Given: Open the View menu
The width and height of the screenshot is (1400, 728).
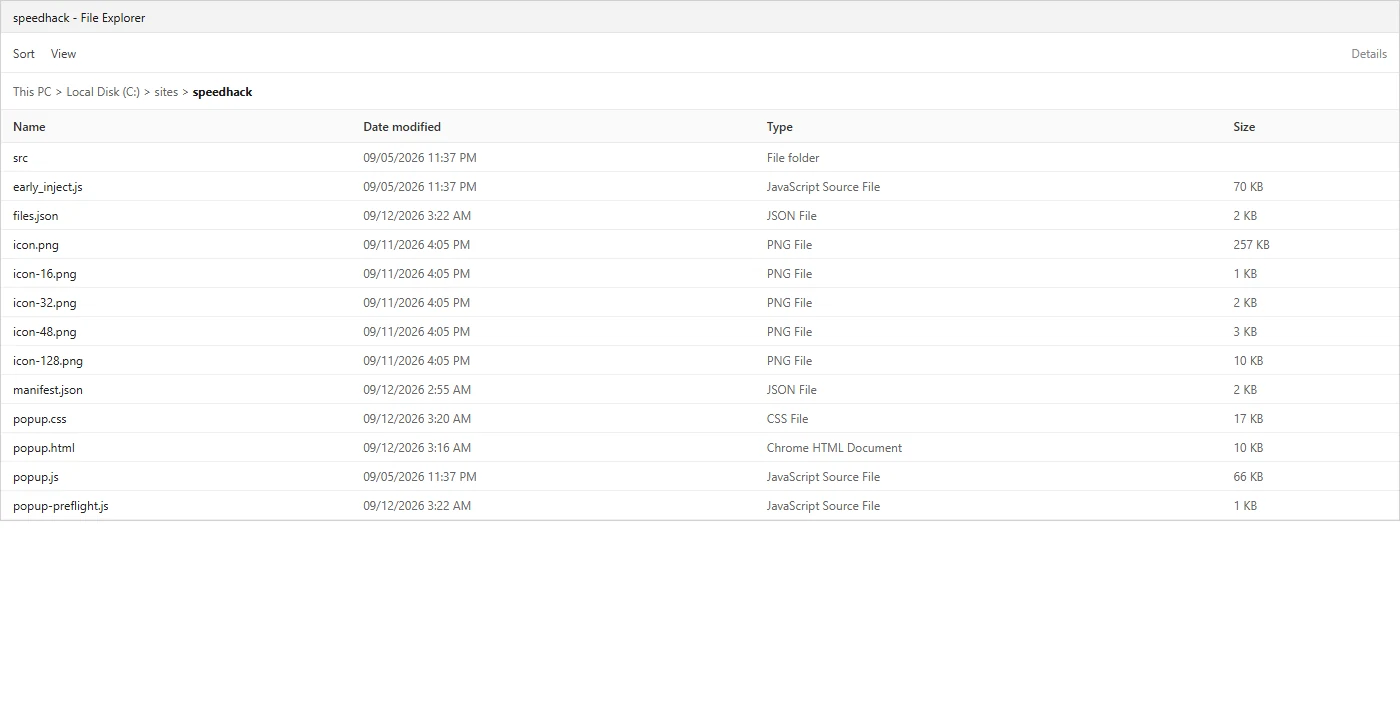Looking at the screenshot, I should click(63, 54).
